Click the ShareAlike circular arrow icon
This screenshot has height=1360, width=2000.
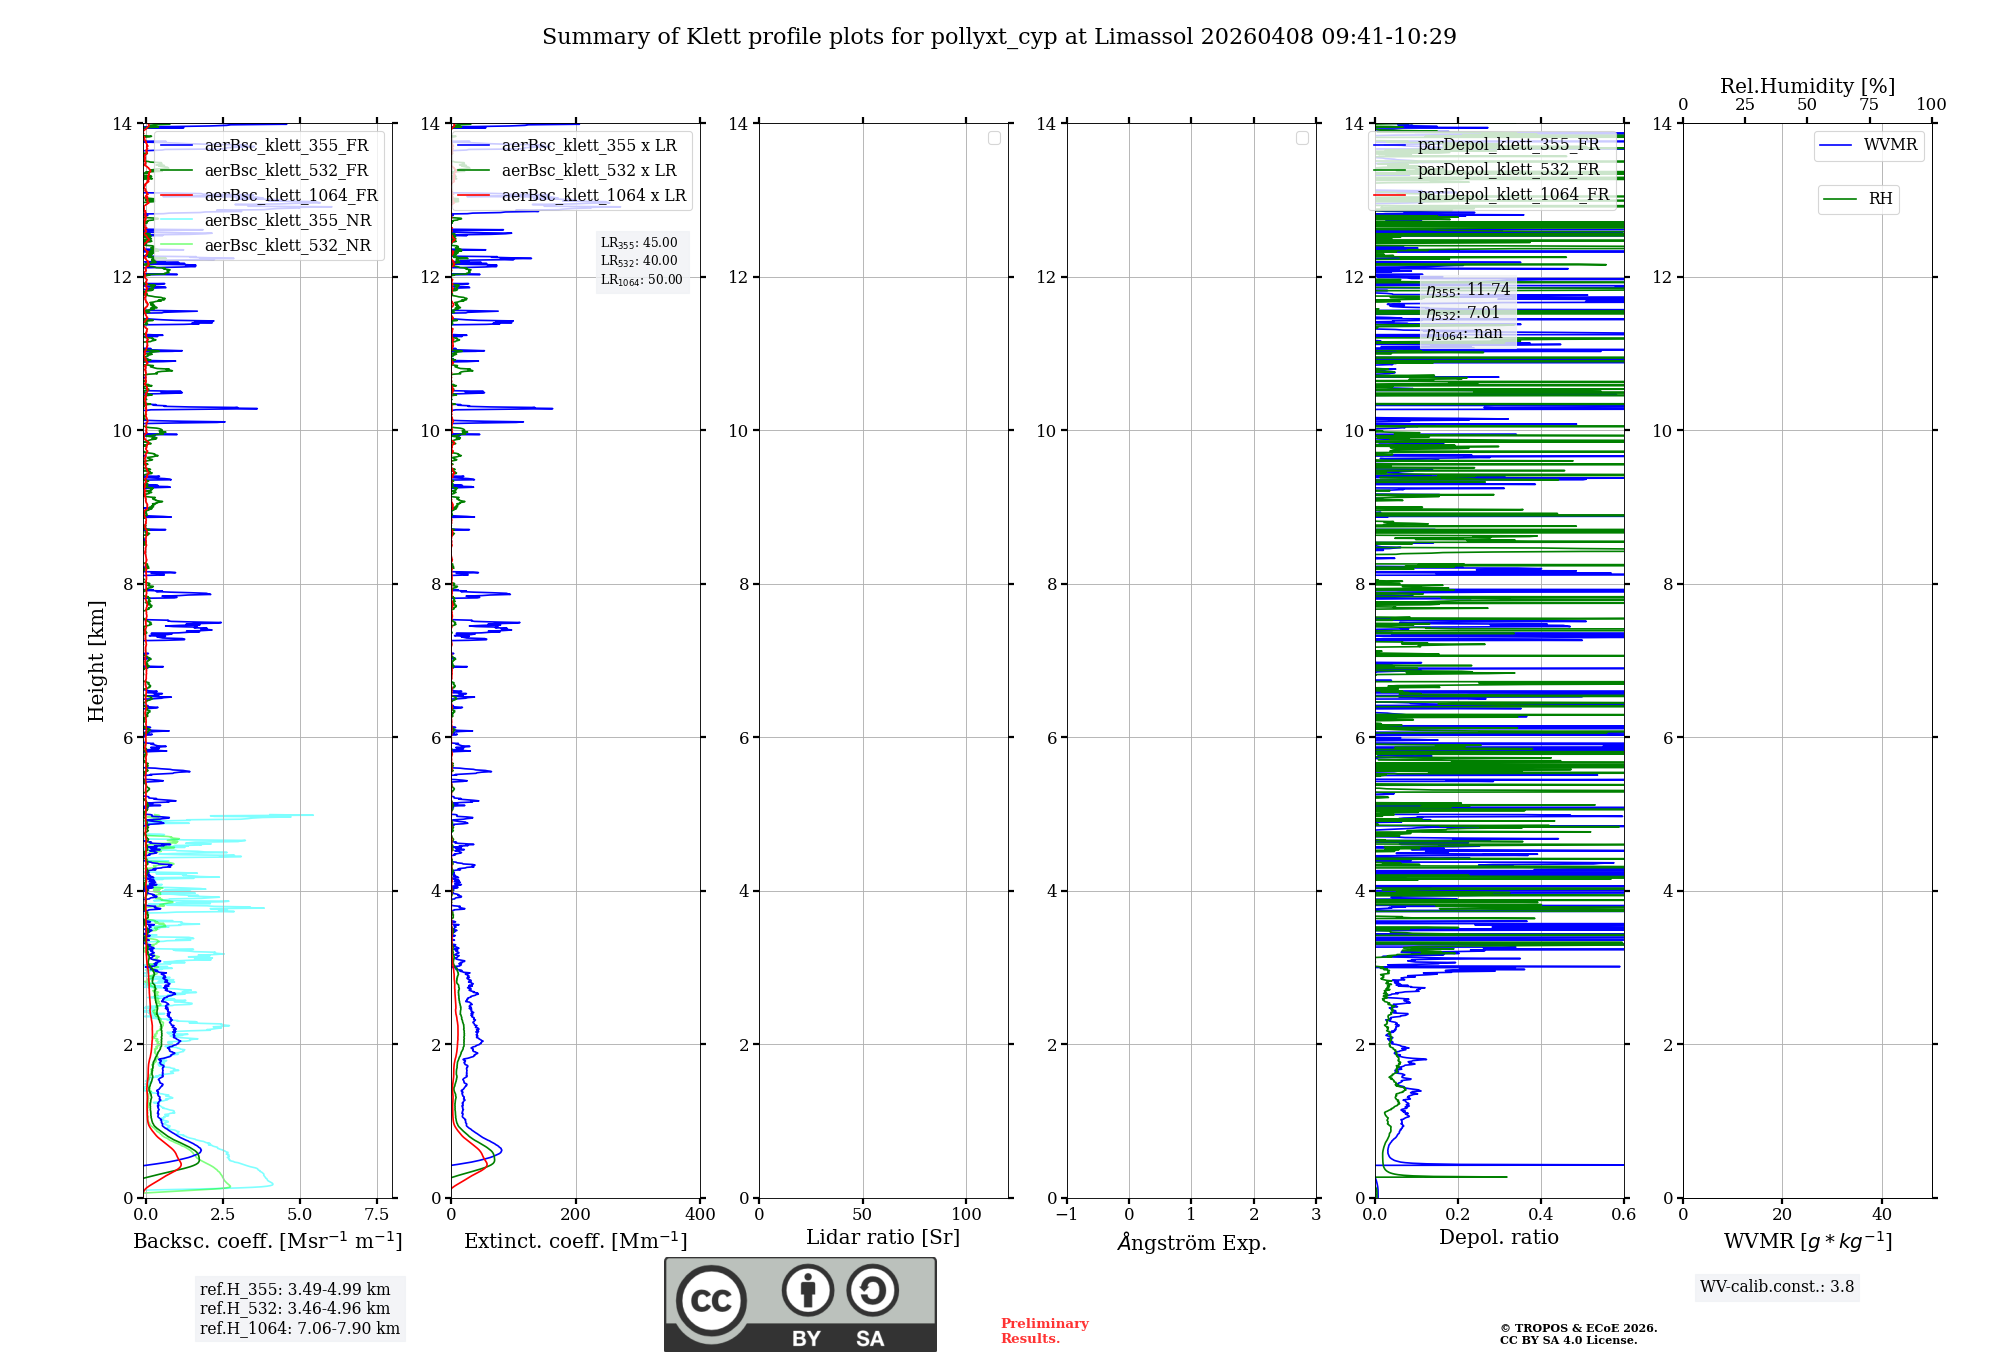coord(872,1290)
